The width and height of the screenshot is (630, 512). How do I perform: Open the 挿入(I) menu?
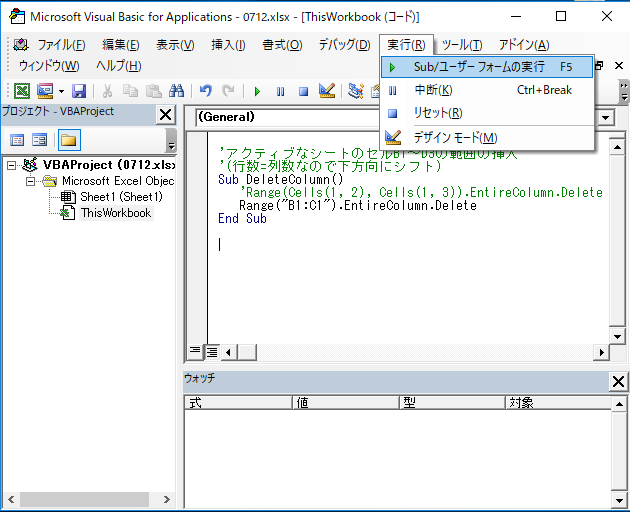point(228,45)
